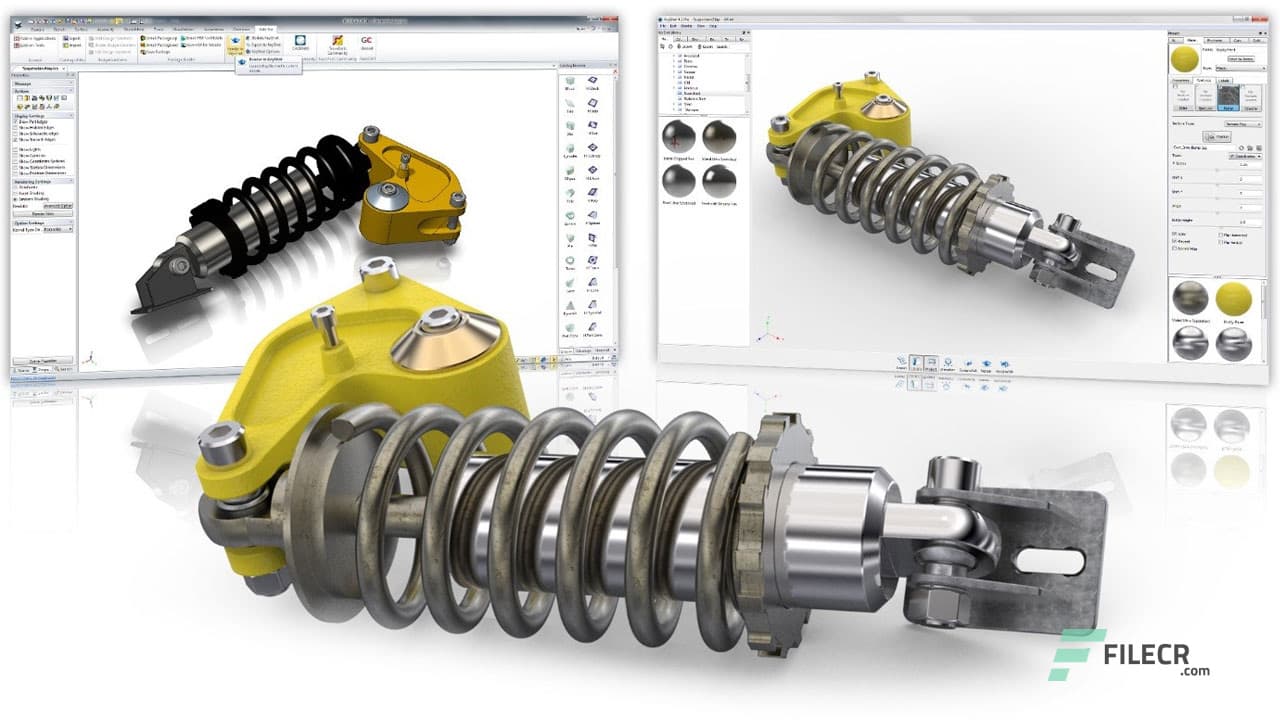The image size is (1280, 720).
Task: Click the Advanced Options button in the left panel
Action: (57, 205)
